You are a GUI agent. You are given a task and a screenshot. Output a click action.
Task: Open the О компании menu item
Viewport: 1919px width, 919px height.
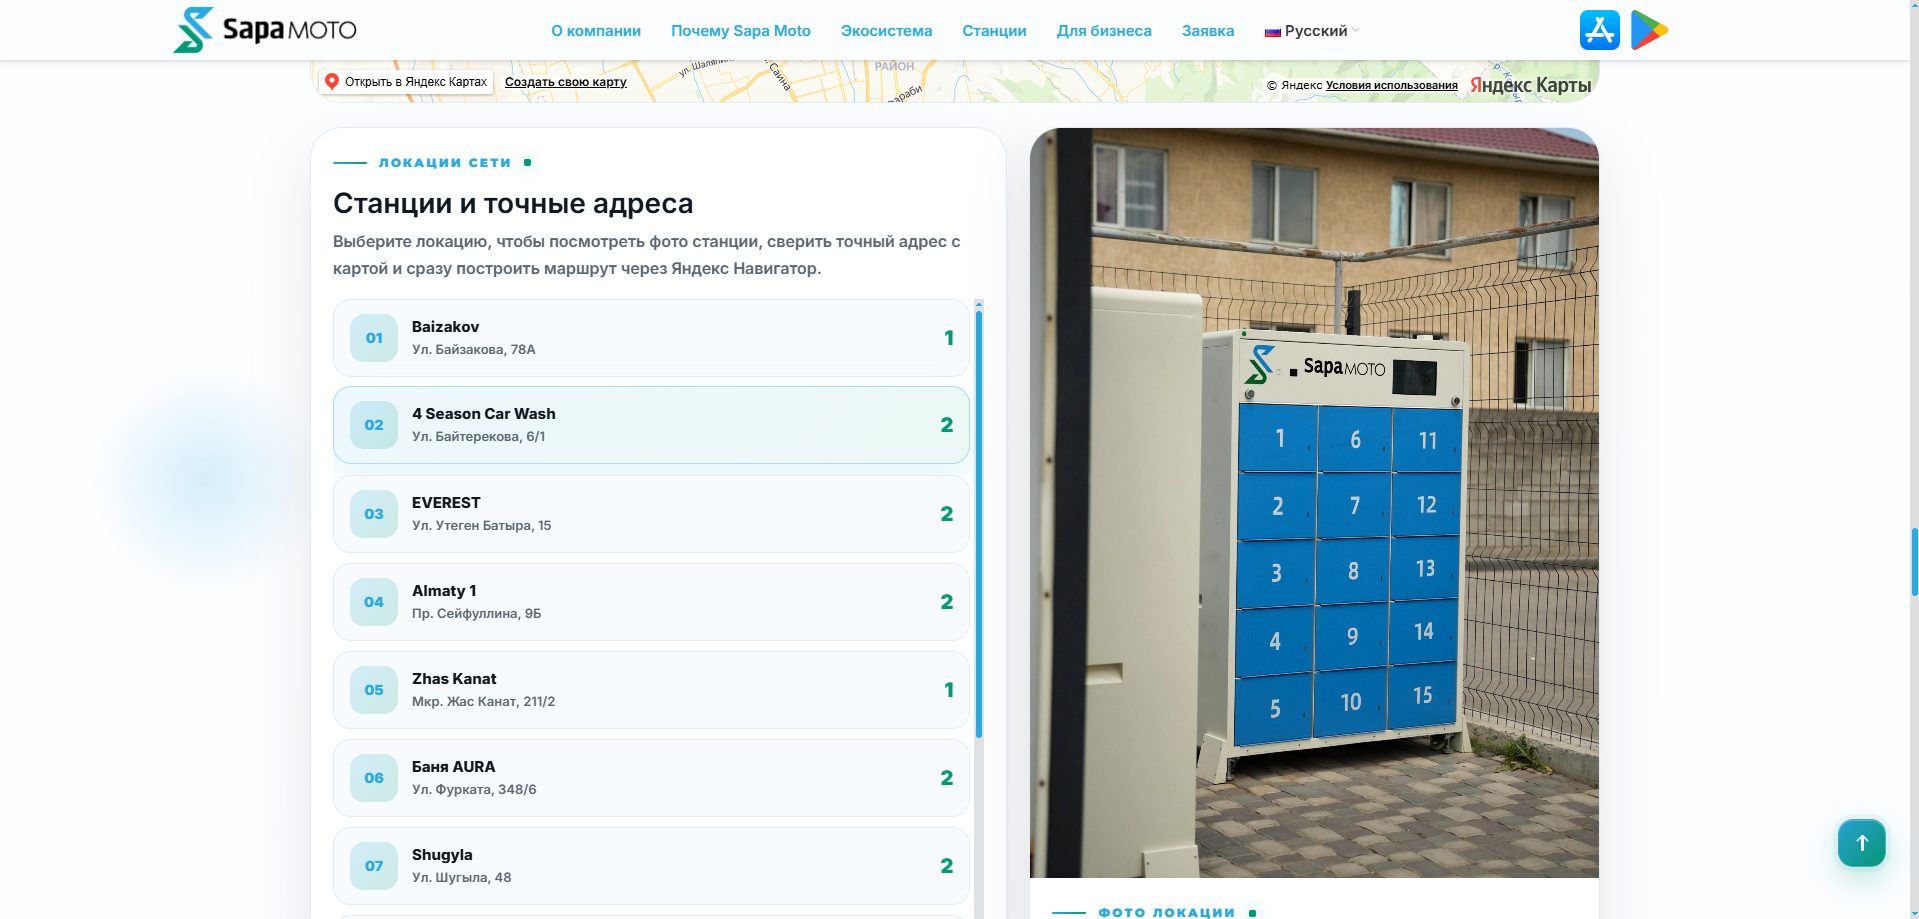tap(596, 31)
